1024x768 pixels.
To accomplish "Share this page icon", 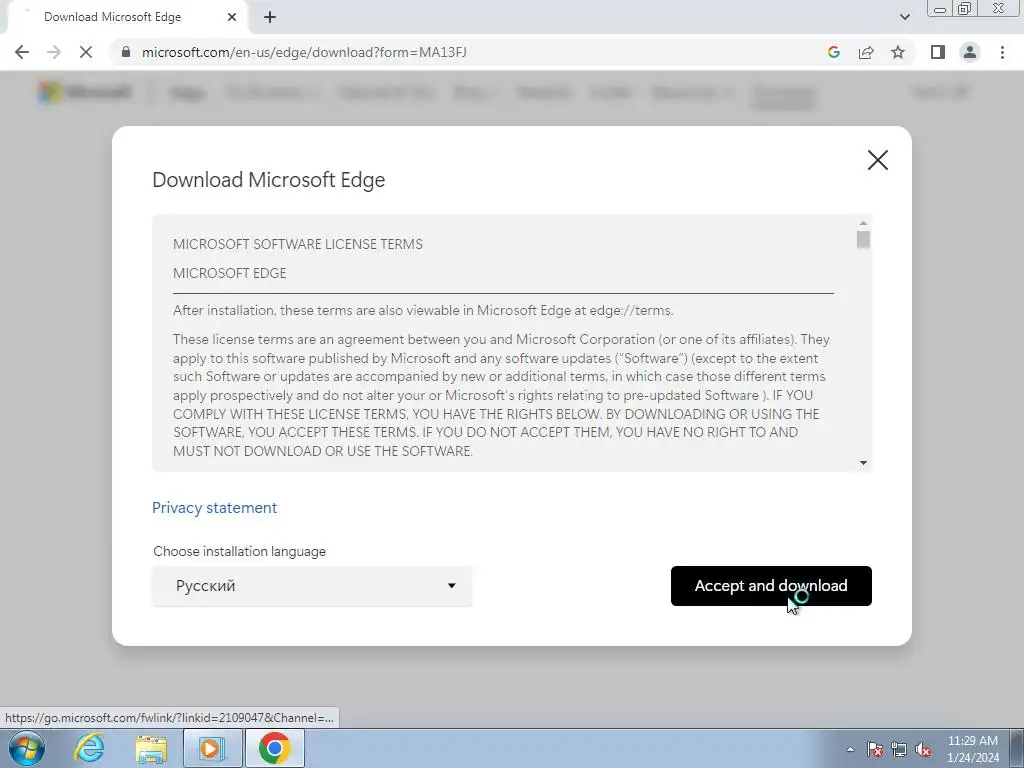I will click(x=866, y=52).
